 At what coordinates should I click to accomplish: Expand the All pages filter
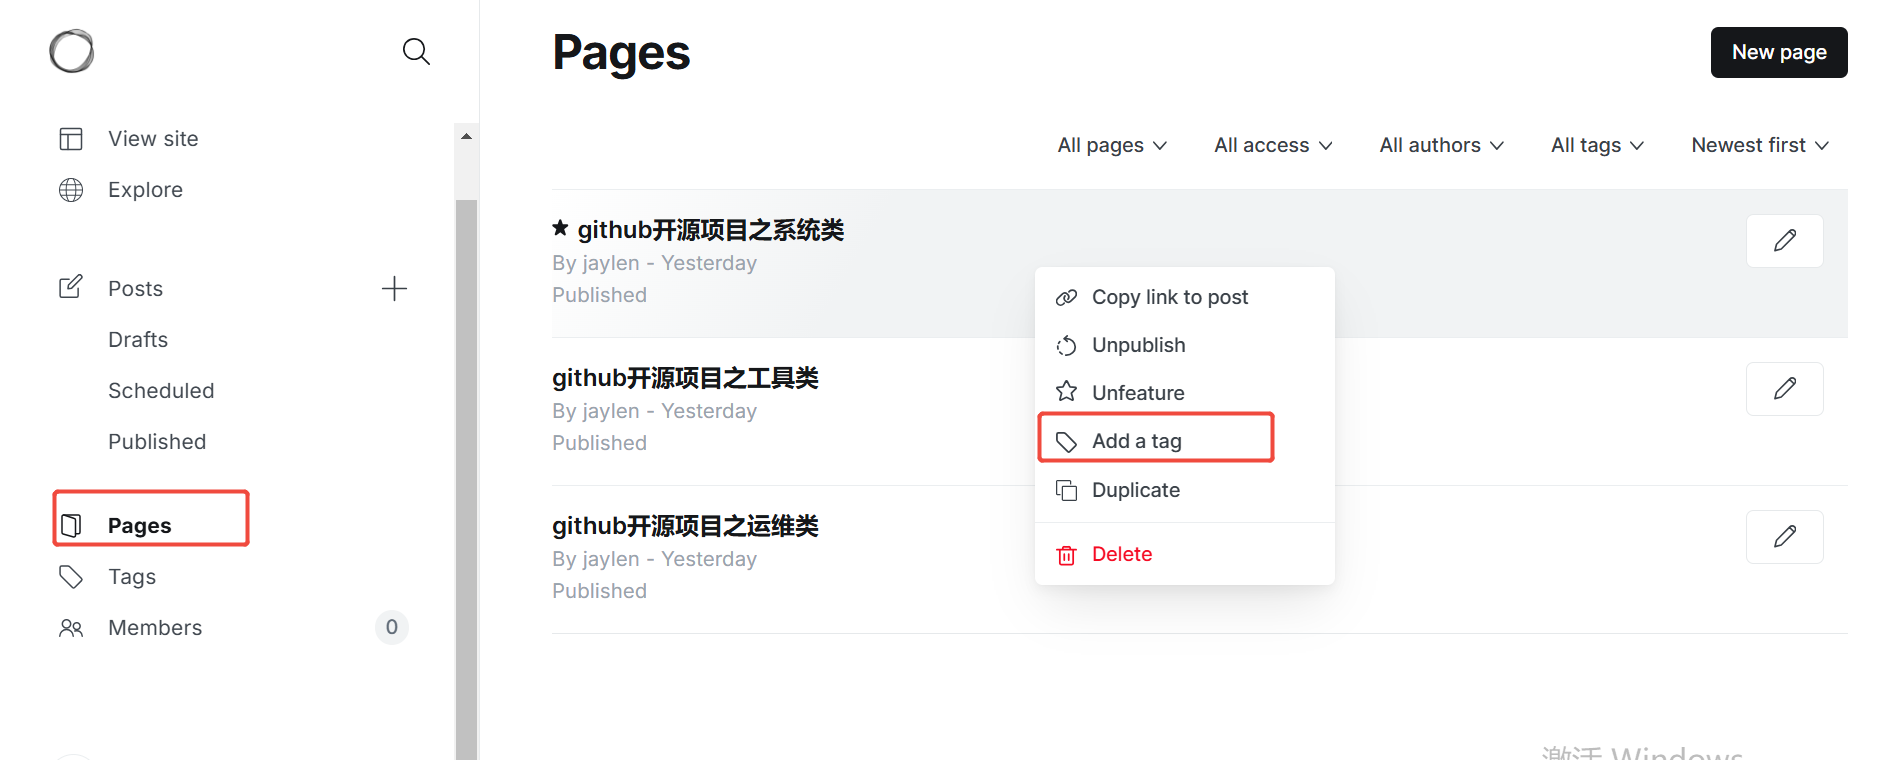click(x=1112, y=145)
